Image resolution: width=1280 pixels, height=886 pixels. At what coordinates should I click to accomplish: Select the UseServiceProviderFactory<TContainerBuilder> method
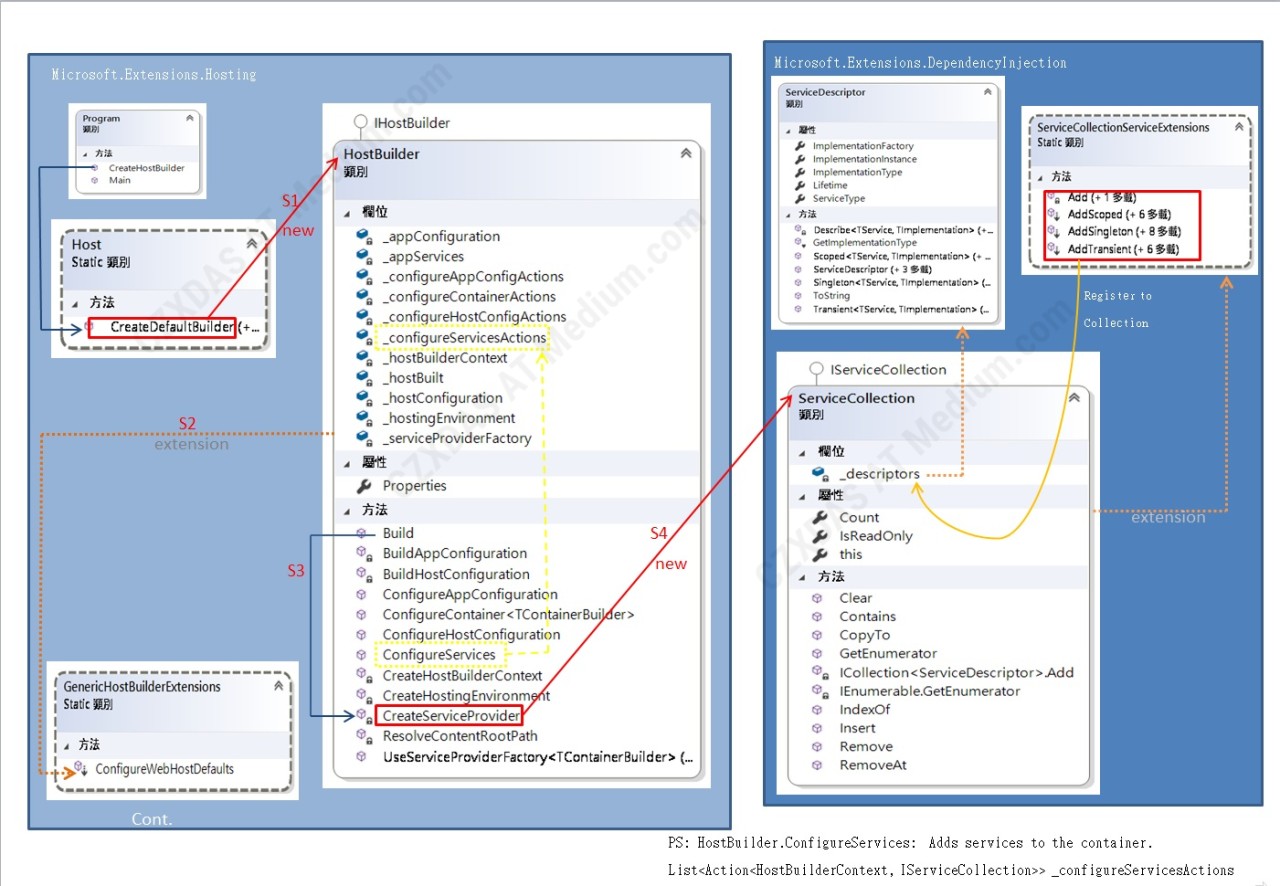[x=538, y=757]
